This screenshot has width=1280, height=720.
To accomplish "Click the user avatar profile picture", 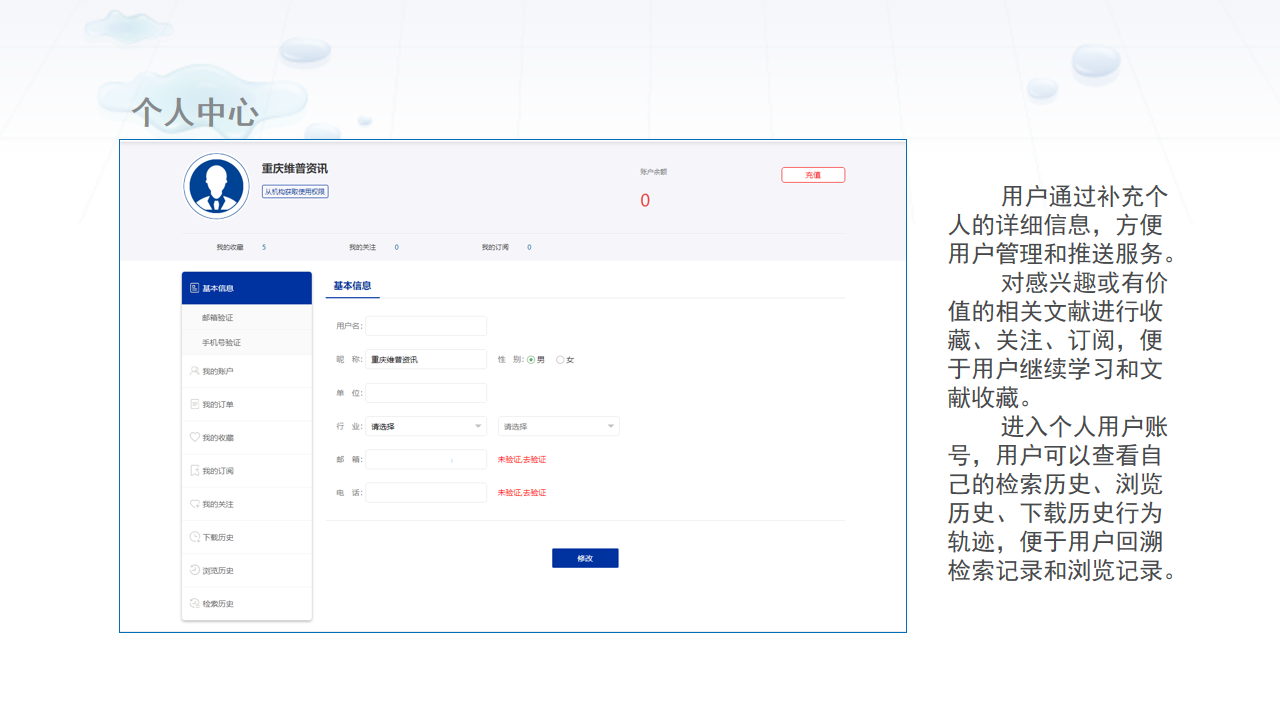I will (216, 186).
